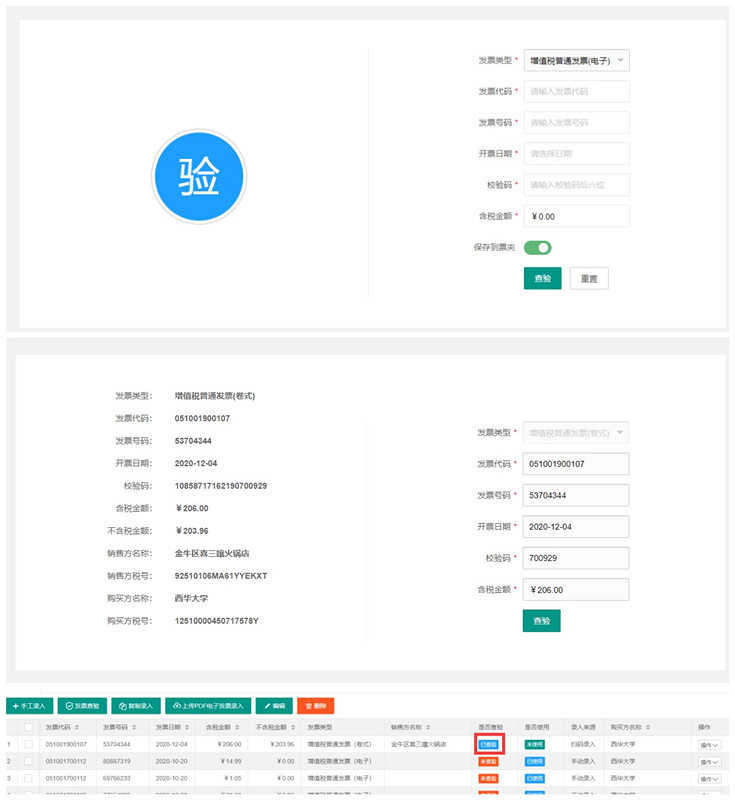Click the 开票日期 date picker in top form

577,153
